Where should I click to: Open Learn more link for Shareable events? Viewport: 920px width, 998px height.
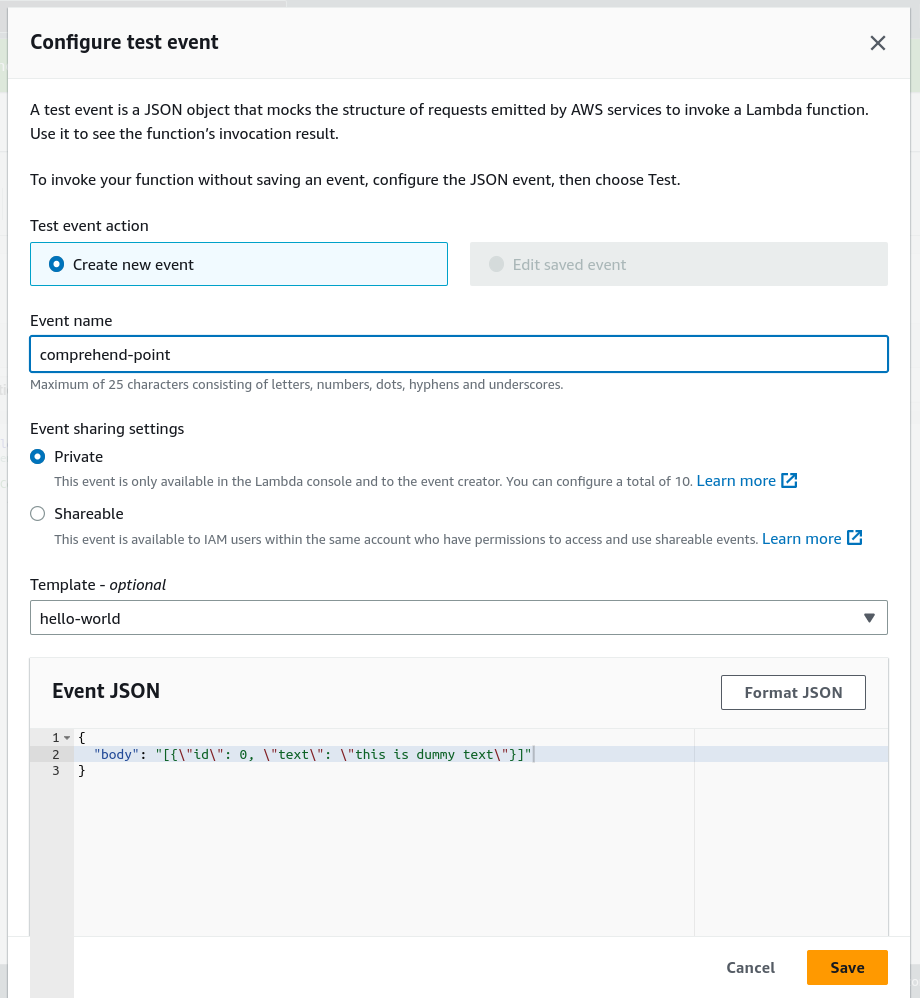click(x=802, y=539)
